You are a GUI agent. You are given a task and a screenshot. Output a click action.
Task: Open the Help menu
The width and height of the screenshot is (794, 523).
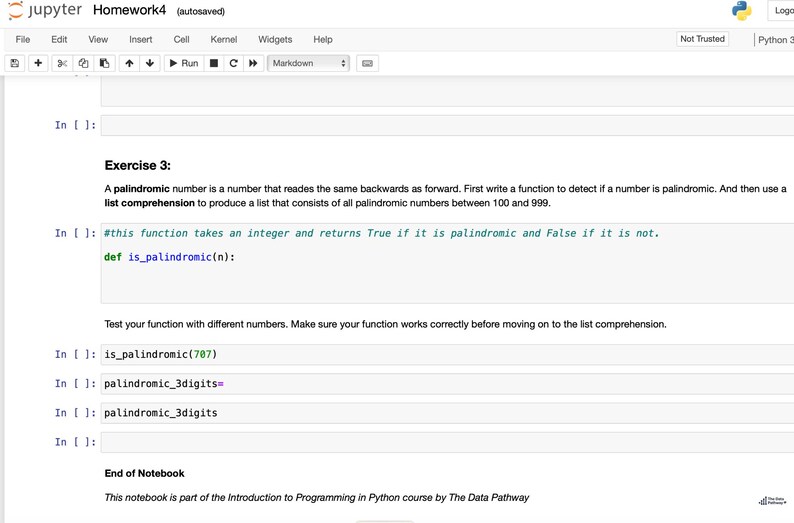(323, 39)
